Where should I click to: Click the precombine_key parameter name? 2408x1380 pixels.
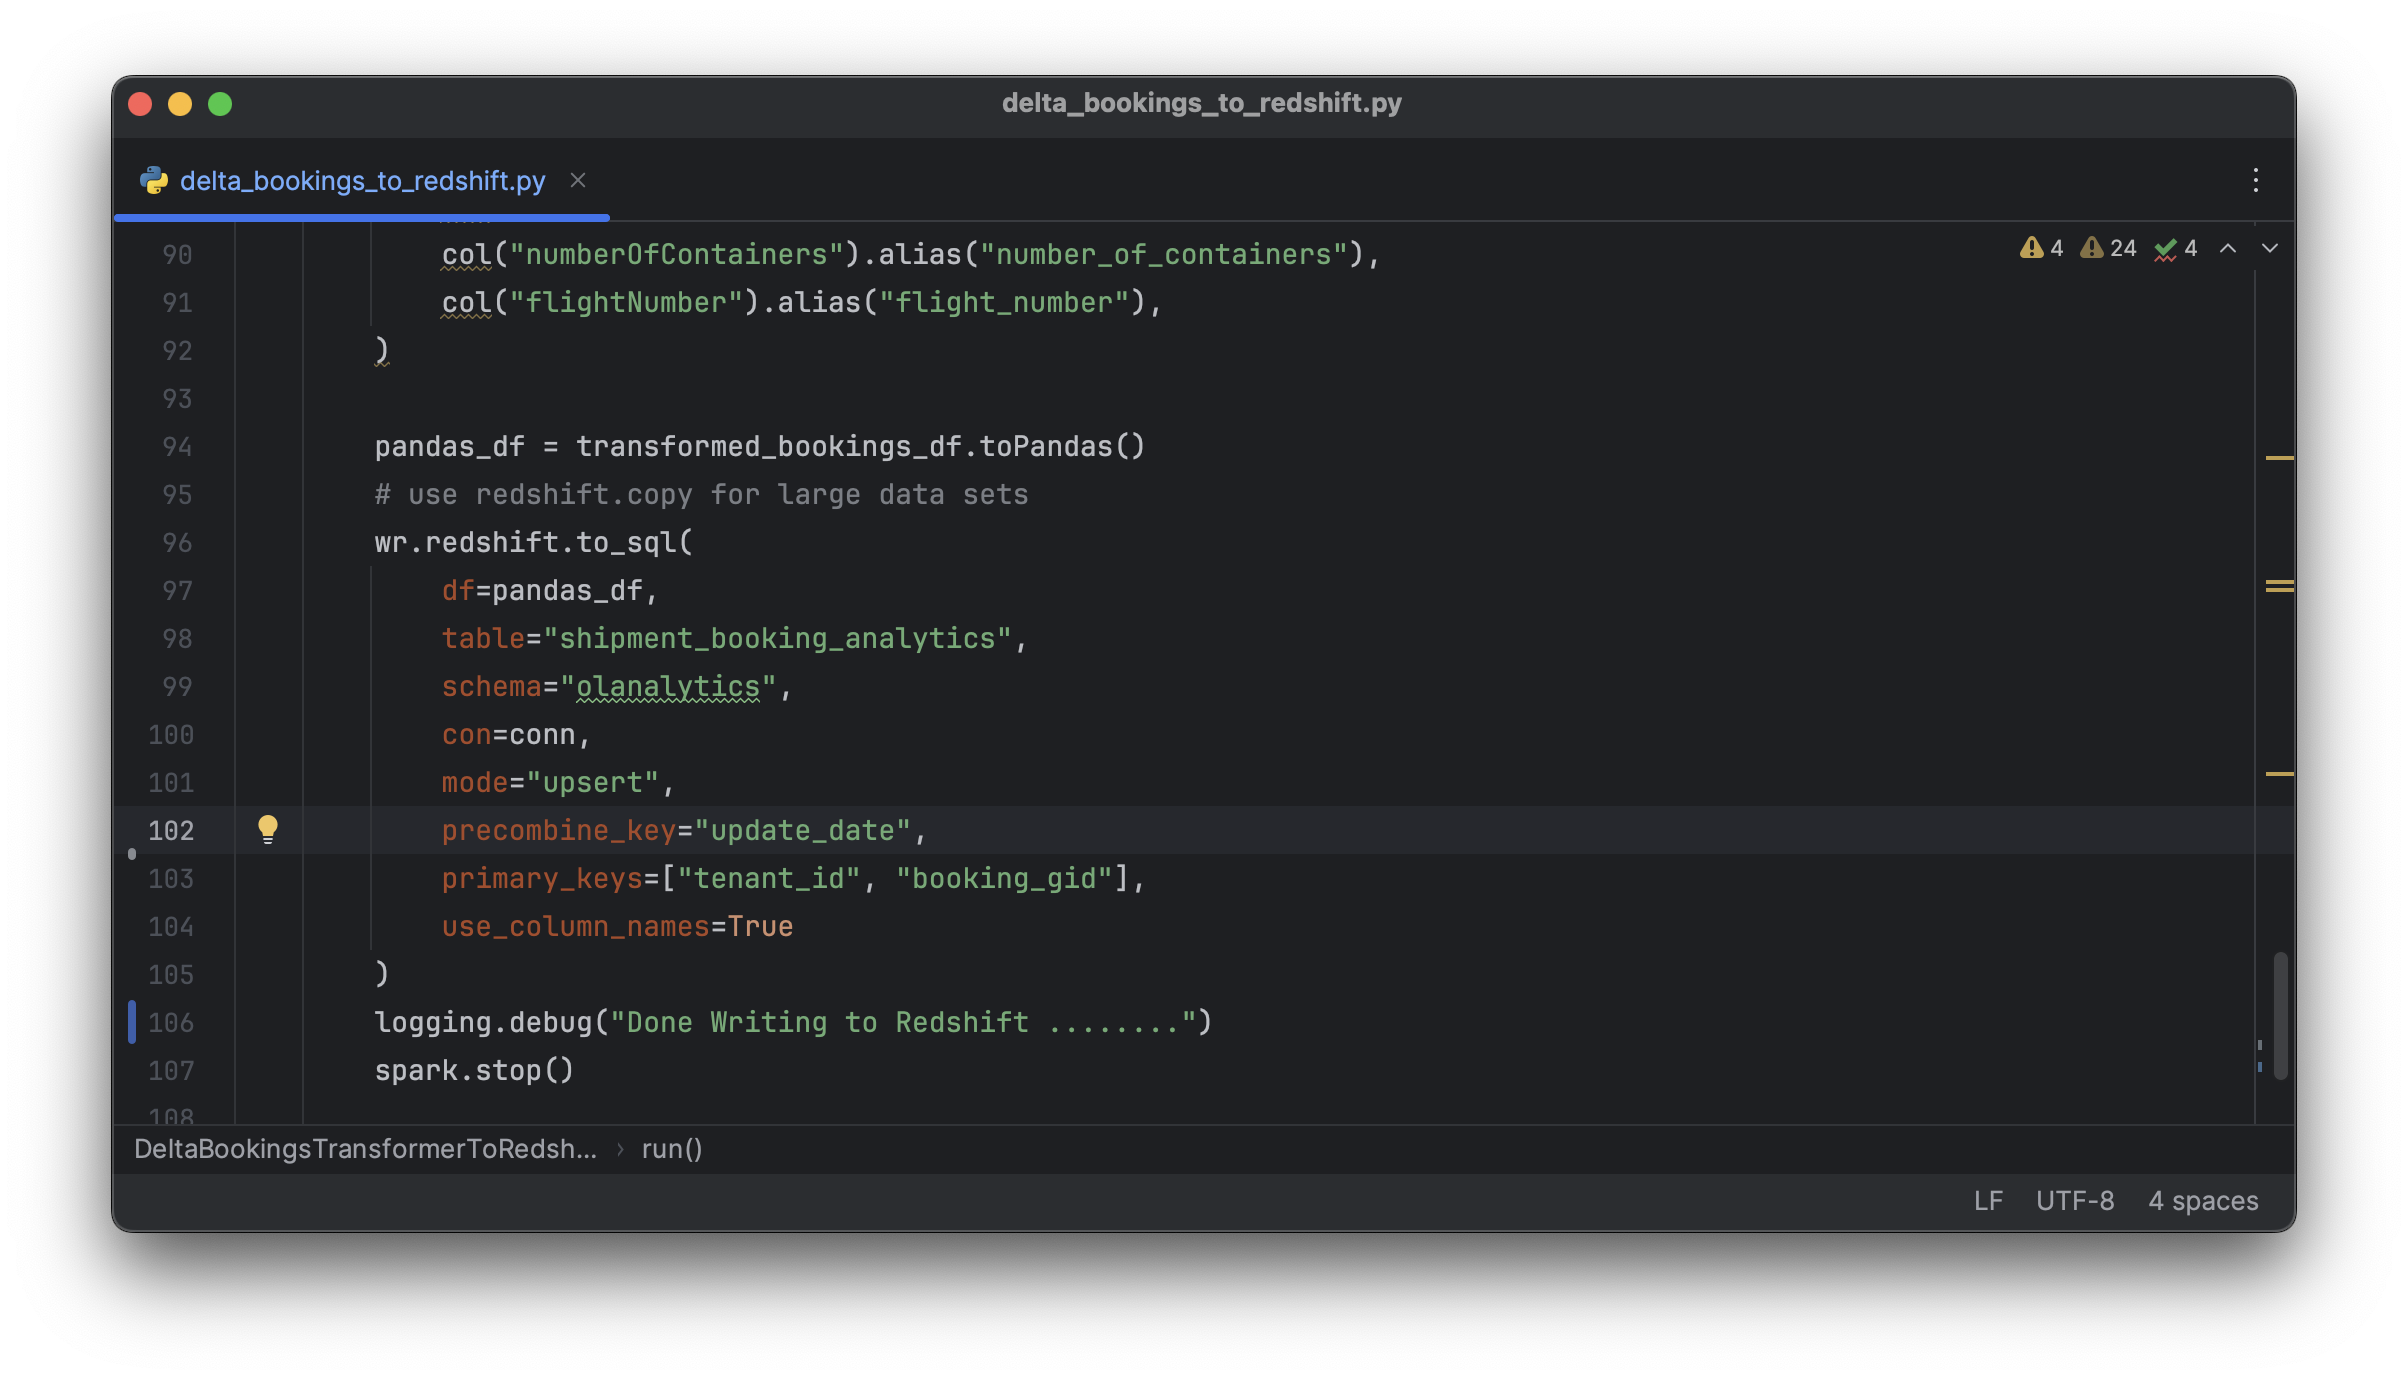(x=559, y=830)
